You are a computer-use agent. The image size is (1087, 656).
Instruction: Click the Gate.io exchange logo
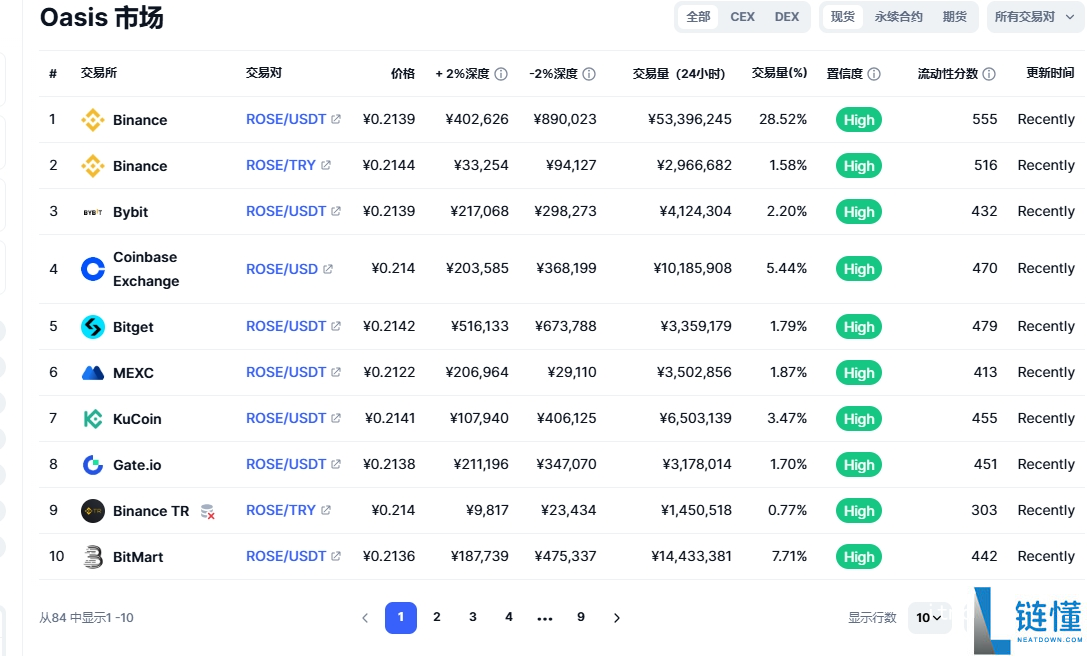point(93,465)
